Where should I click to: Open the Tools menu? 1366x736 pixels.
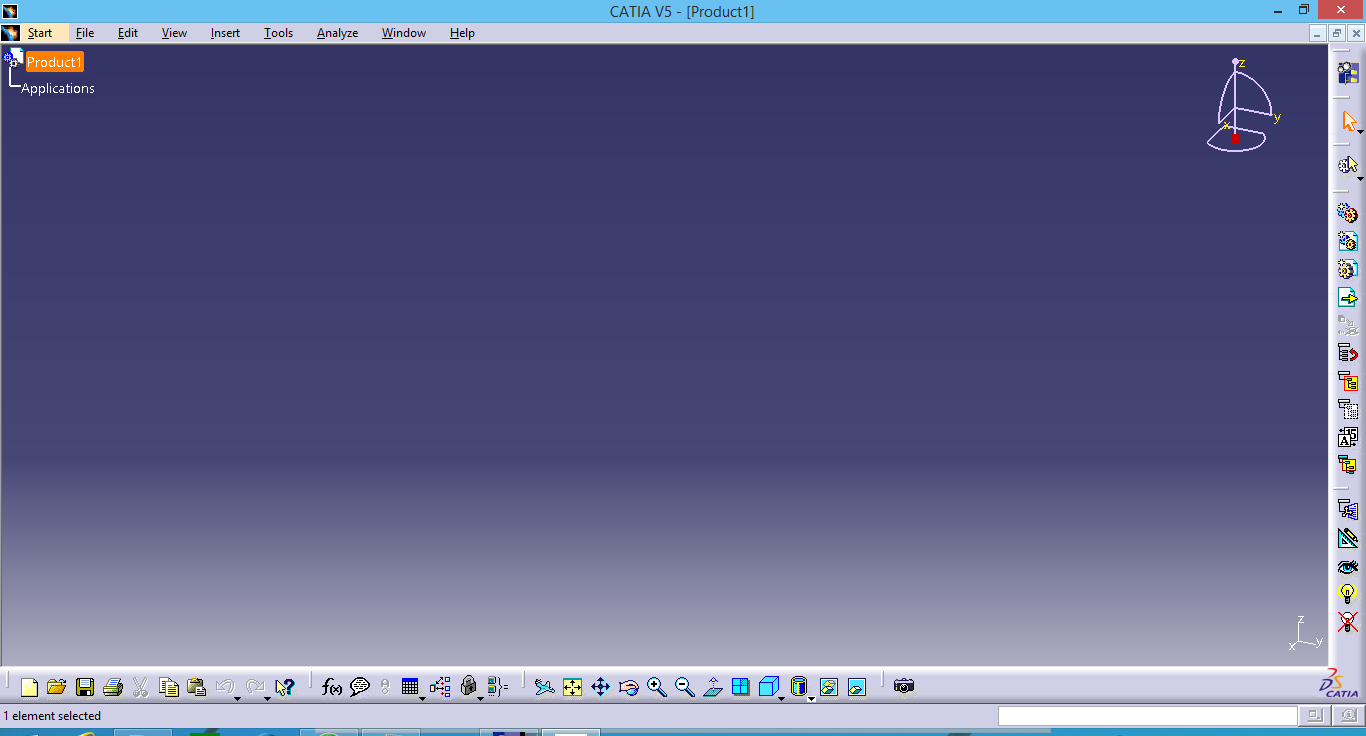278,33
